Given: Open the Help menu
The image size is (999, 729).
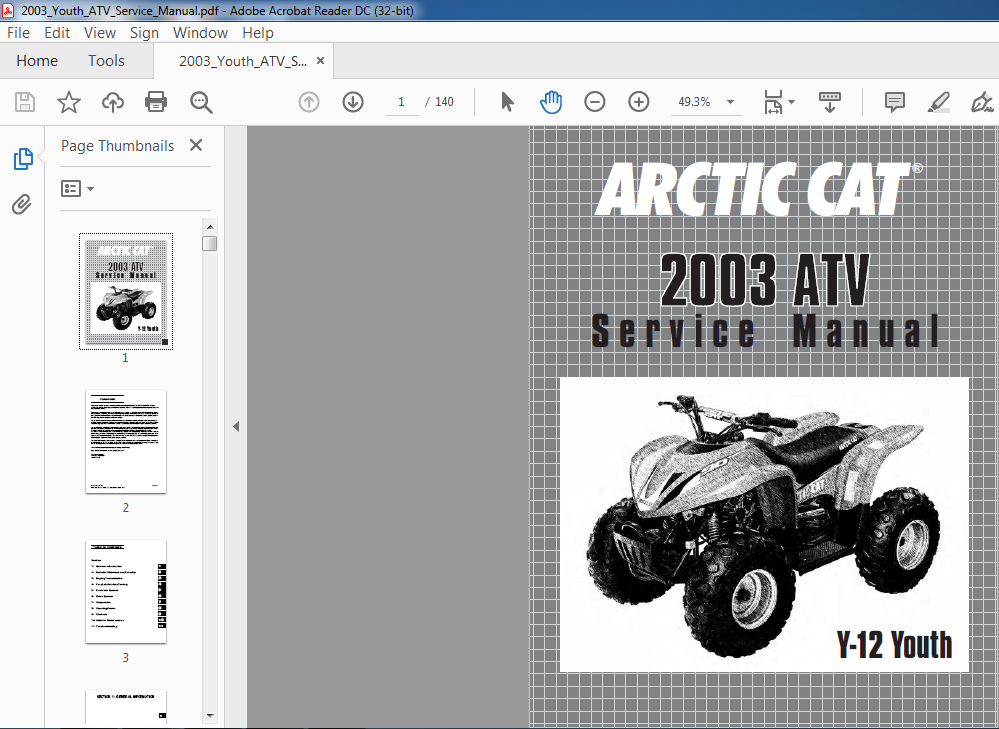Looking at the screenshot, I should click(257, 32).
